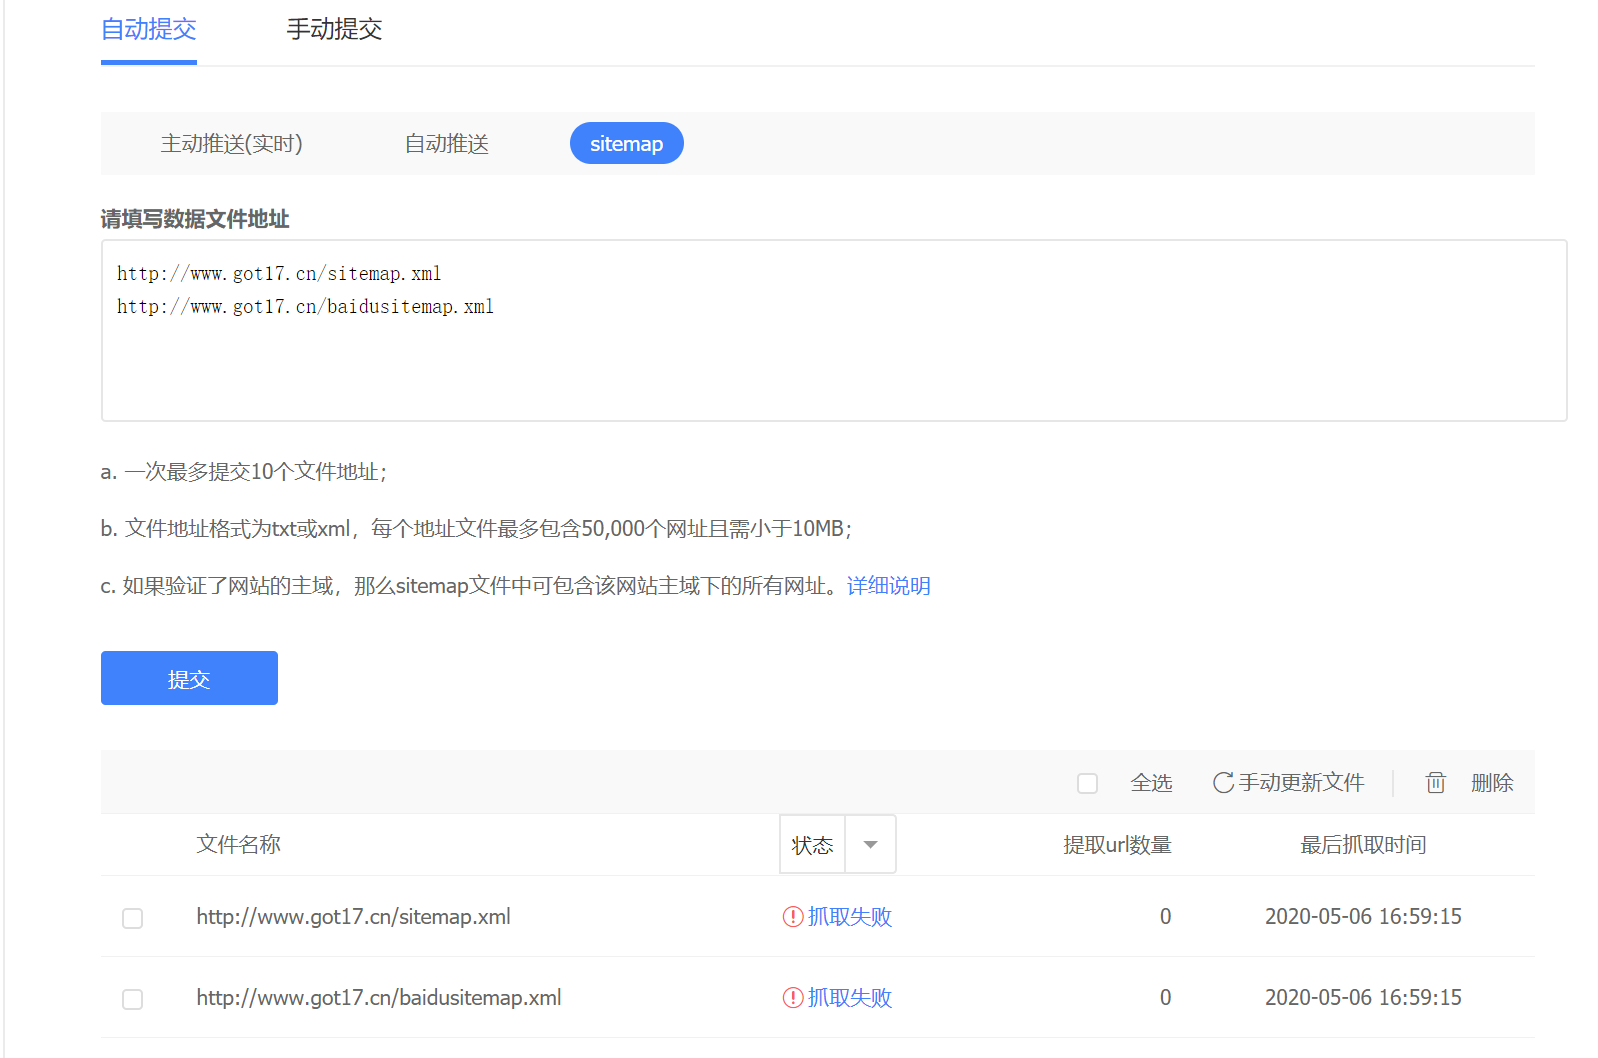Select the sitemap pill tab
Screen dimensions: 1598x1058
click(x=626, y=144)
